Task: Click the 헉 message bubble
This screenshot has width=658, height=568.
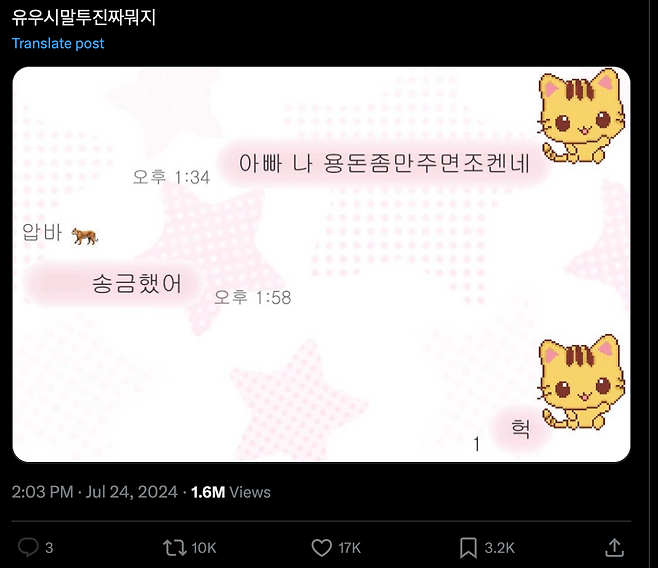Action: click(520, 429)
